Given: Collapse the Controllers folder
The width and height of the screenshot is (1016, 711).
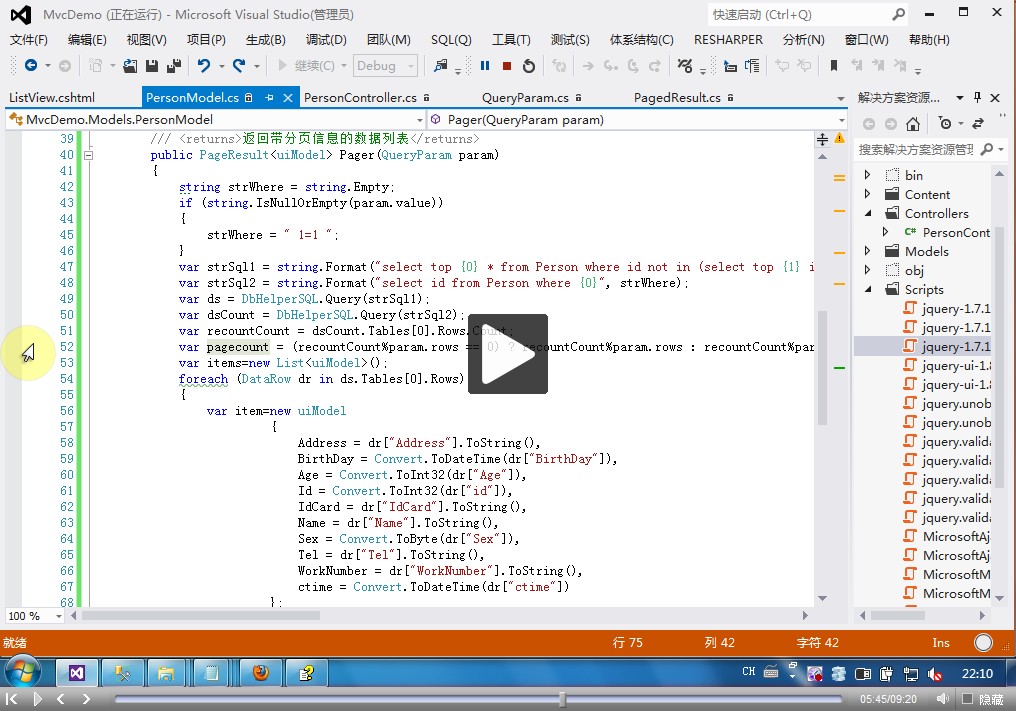Looking at the screenshot, I should click(x=867, y=213).
